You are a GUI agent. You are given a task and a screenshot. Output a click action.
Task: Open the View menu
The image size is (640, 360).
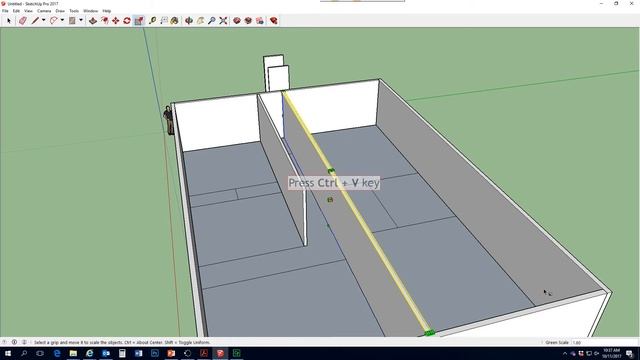(28, 11)
